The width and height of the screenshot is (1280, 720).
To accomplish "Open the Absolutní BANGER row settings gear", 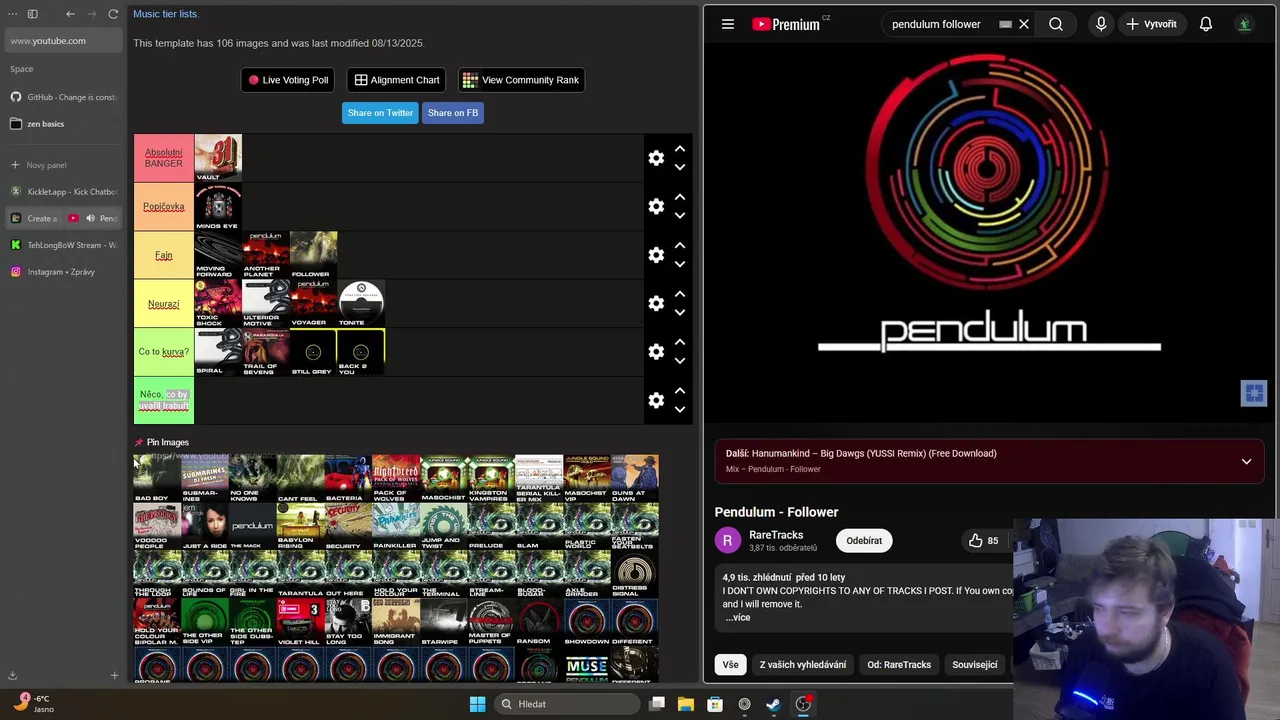I will click(656, 158).
